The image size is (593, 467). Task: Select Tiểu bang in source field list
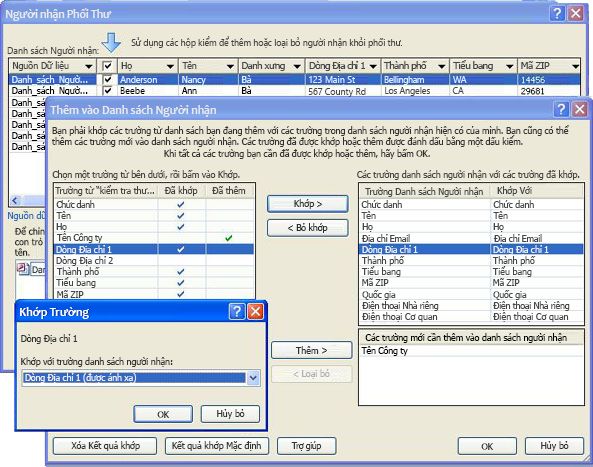(154, 283)
